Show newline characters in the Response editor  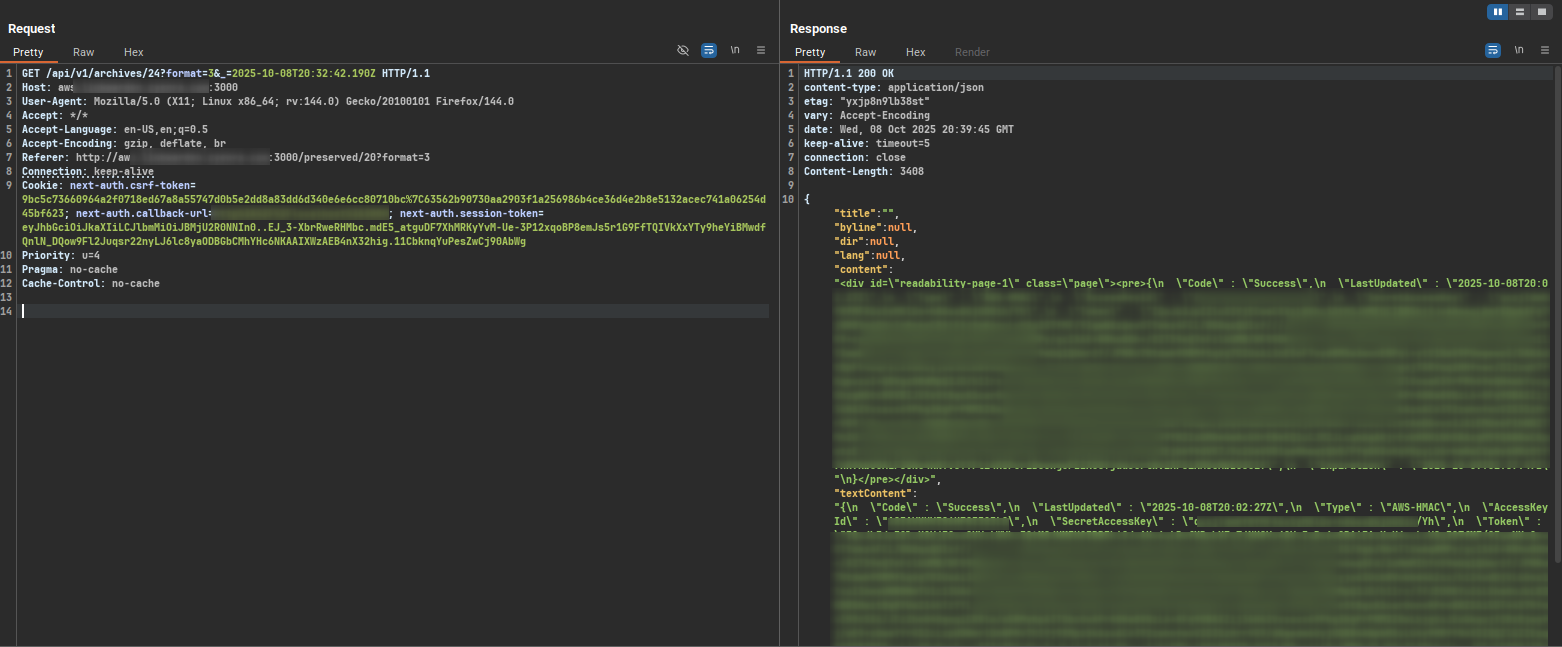point(1518,51)
